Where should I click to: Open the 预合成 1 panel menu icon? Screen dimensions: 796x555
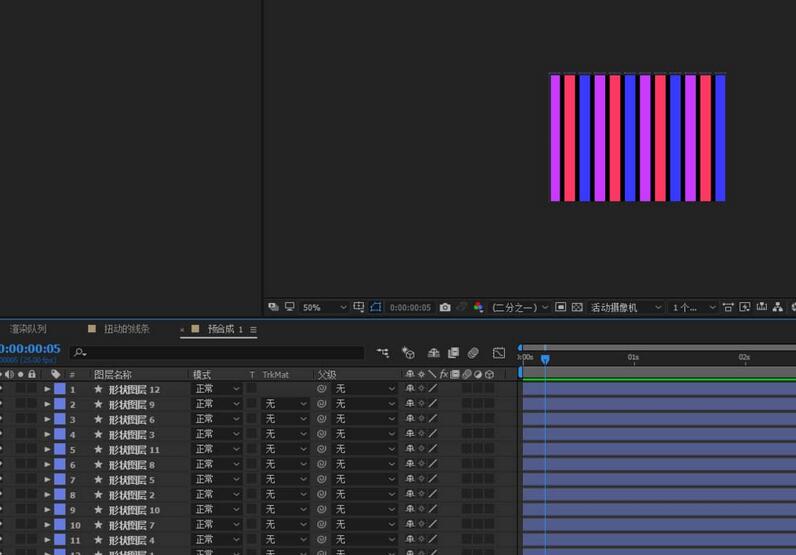pyautogui.click(x=253, y=330)
